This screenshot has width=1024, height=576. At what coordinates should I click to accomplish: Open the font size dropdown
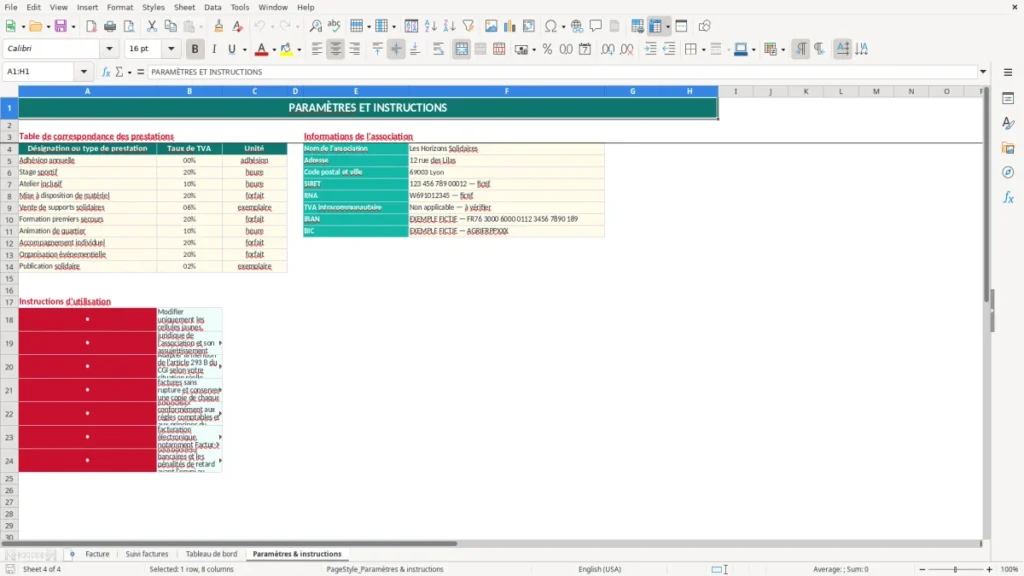point(171,48)
